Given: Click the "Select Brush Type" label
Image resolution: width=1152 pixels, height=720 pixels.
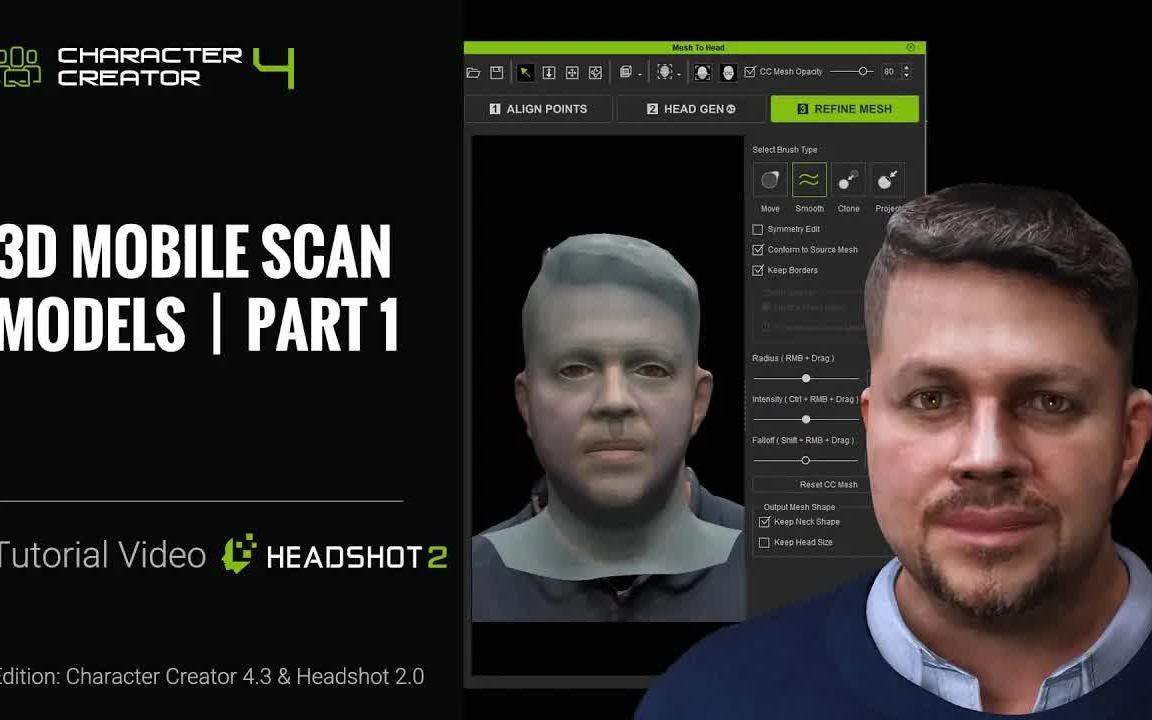Looking at the screenshot, I should (x=785, y=150).
